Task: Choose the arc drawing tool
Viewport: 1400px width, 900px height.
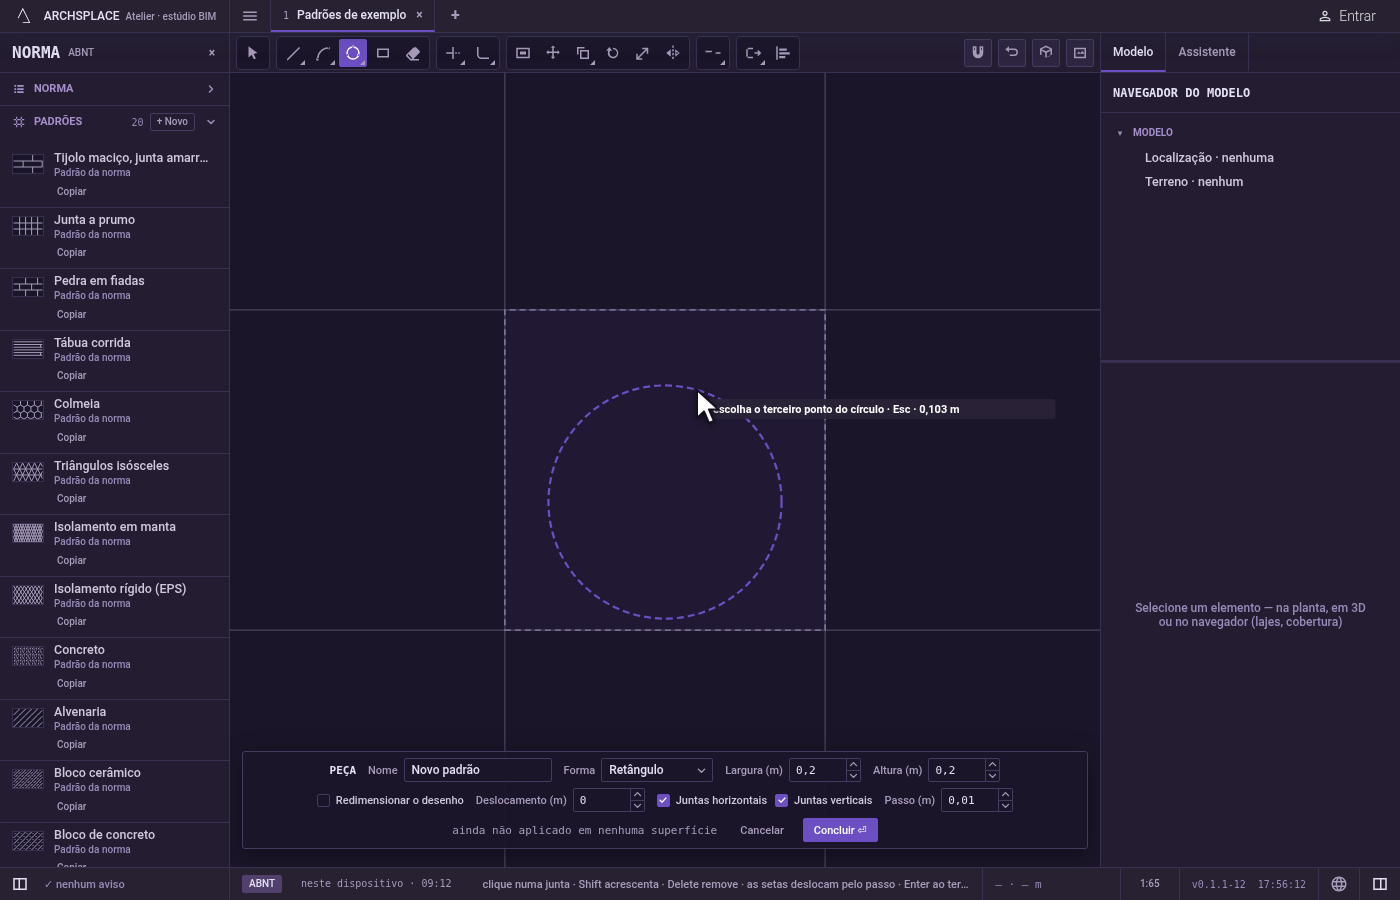Action: click(x=323, y=53)
